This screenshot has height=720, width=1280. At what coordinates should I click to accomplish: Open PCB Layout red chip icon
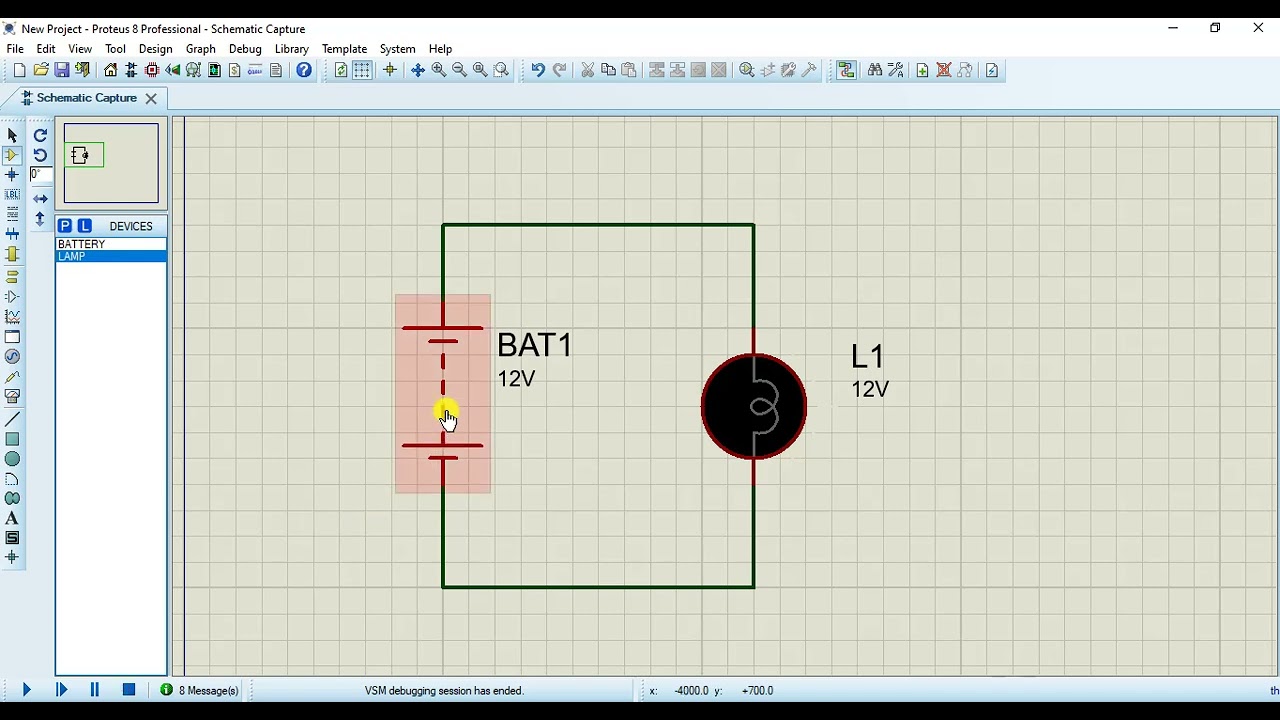[x=152, y=70]
